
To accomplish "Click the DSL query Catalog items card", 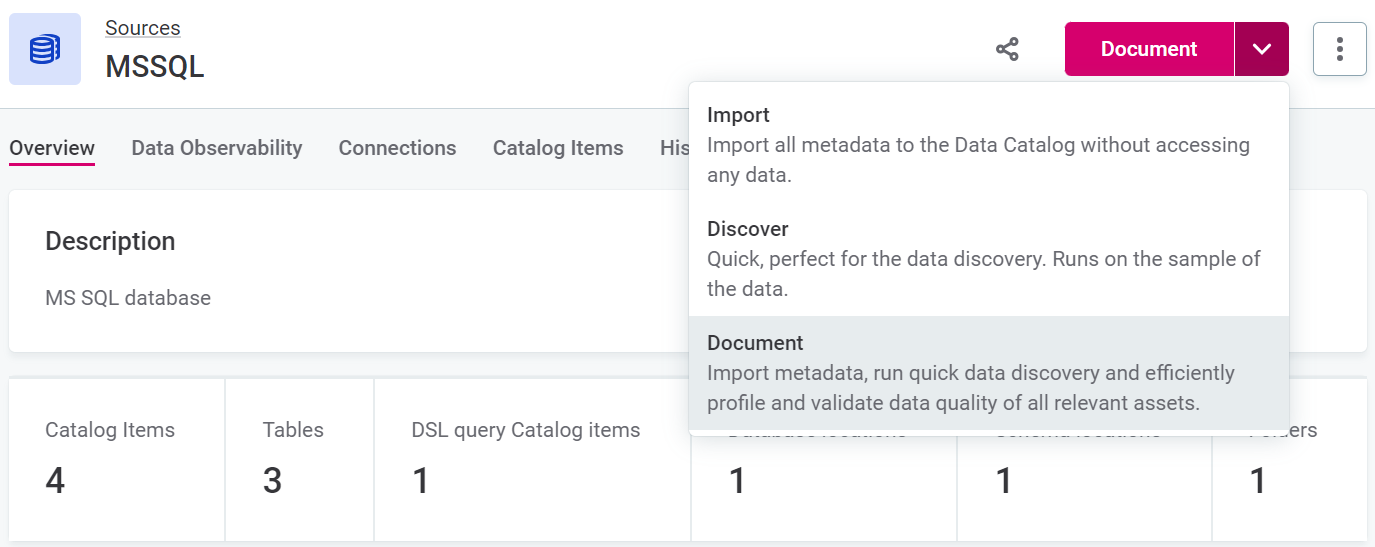I will tap(531, 460).
